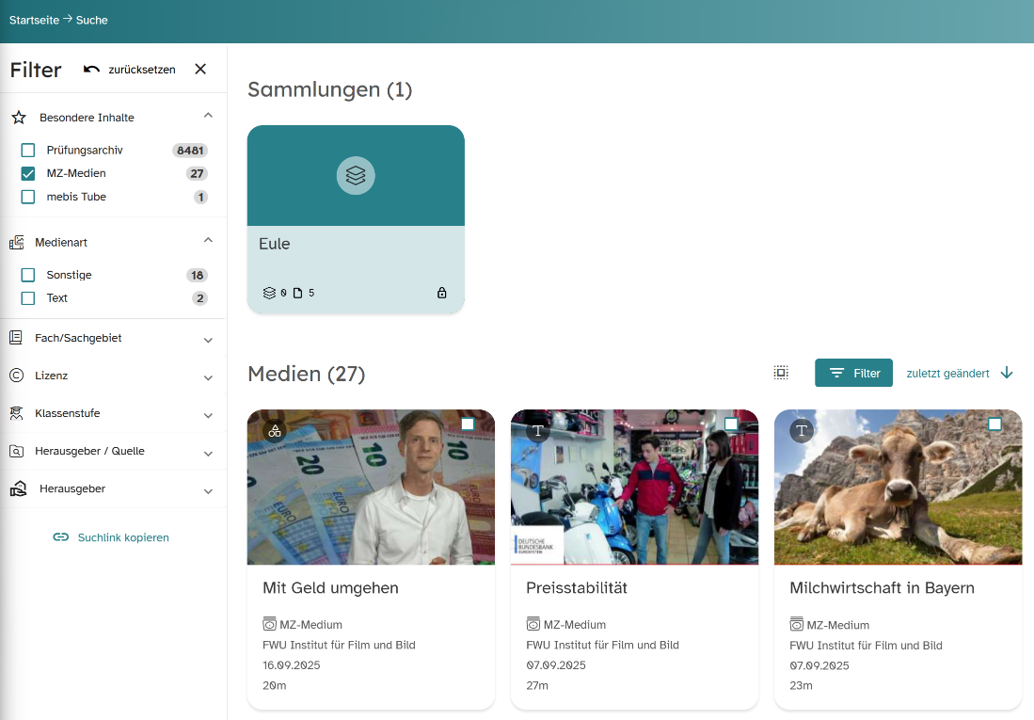Screen dimensions: 1034x720
Task: Click the star icon for Besondere Inhalte
Action: click(18, 117)
